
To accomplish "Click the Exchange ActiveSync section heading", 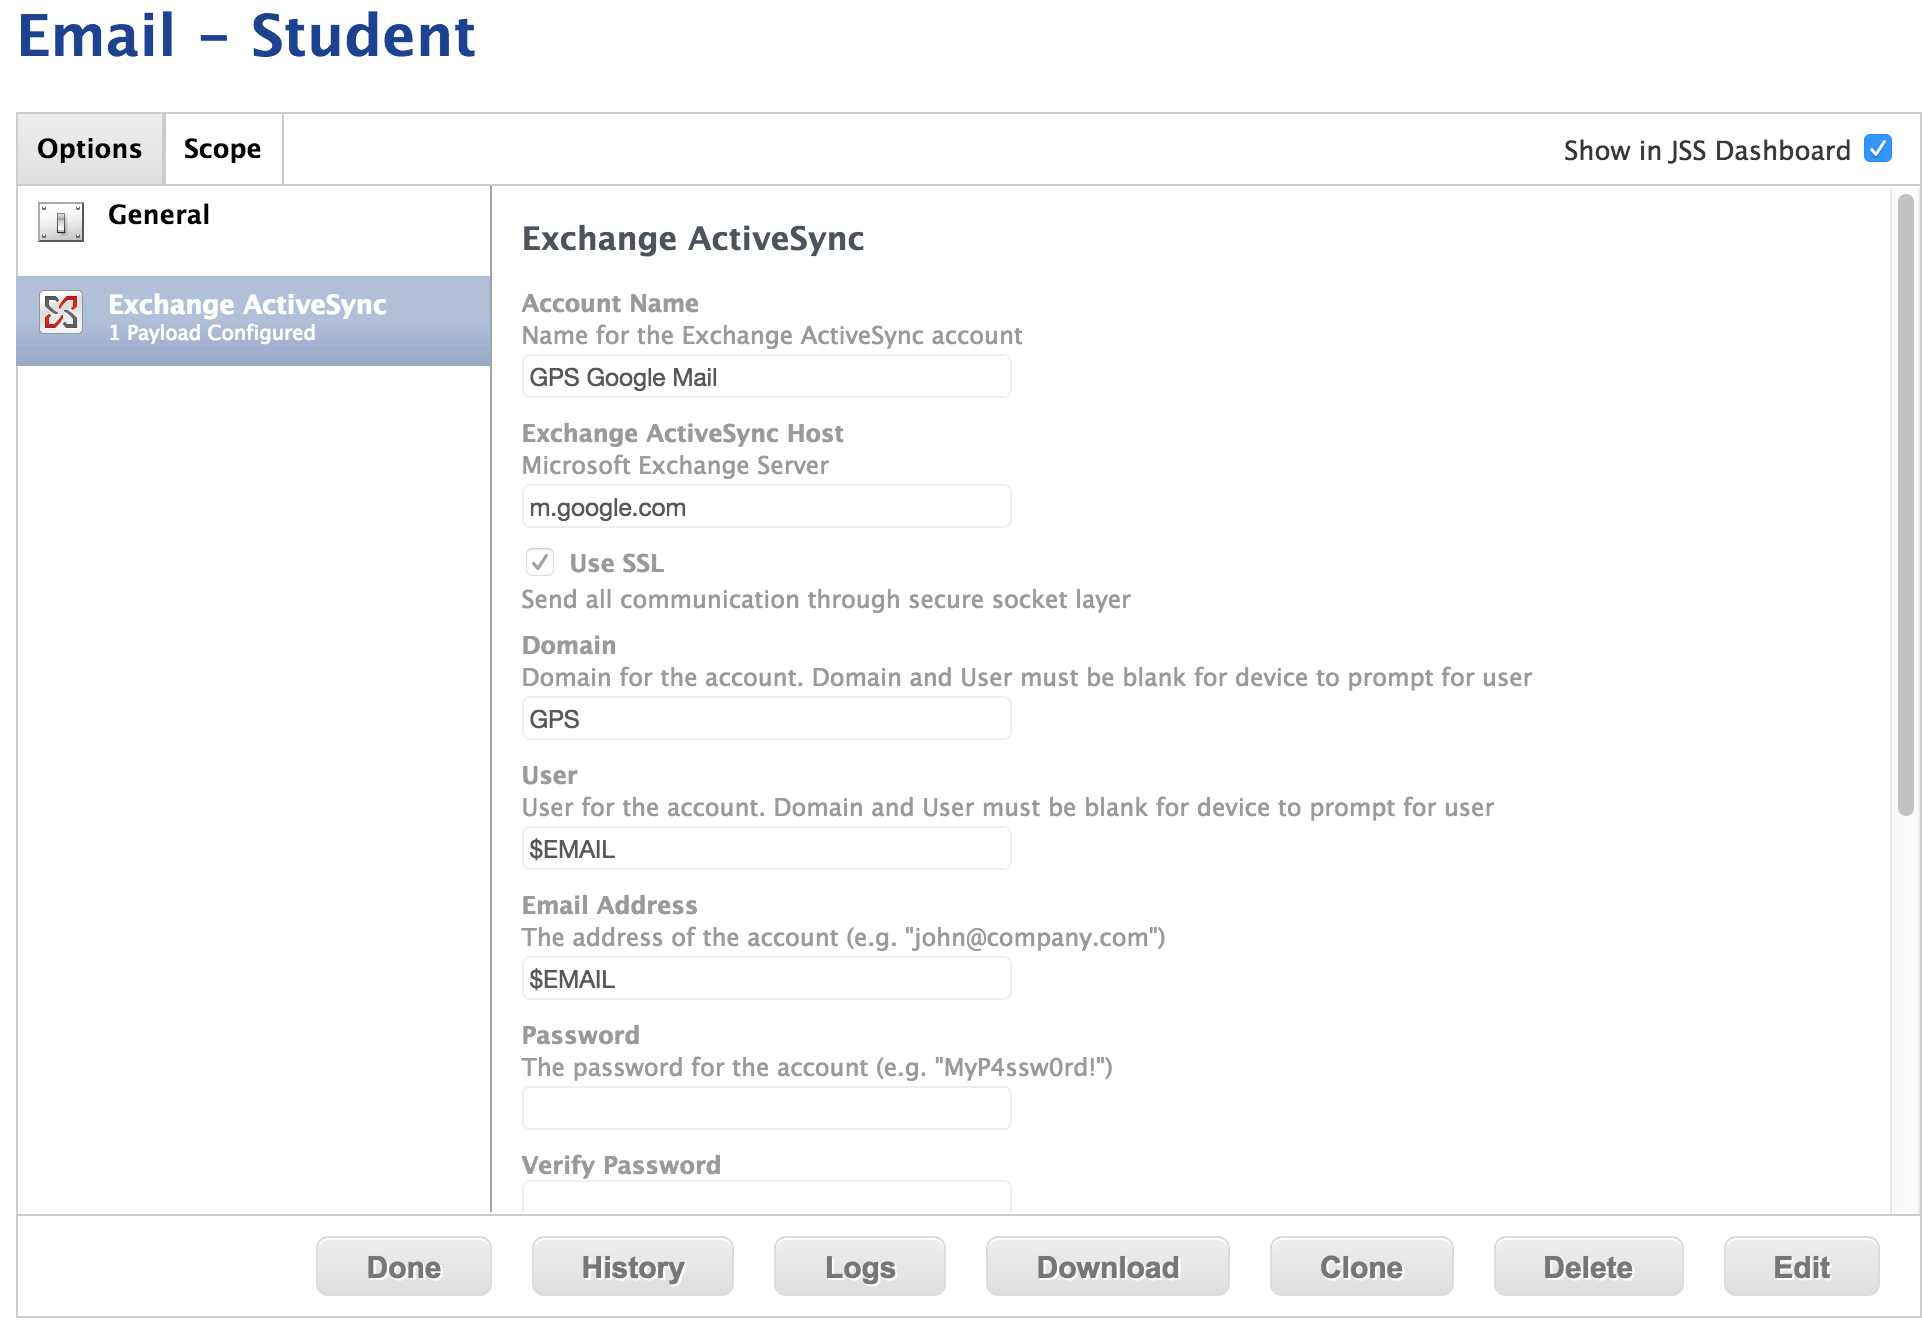I will 693,239.
